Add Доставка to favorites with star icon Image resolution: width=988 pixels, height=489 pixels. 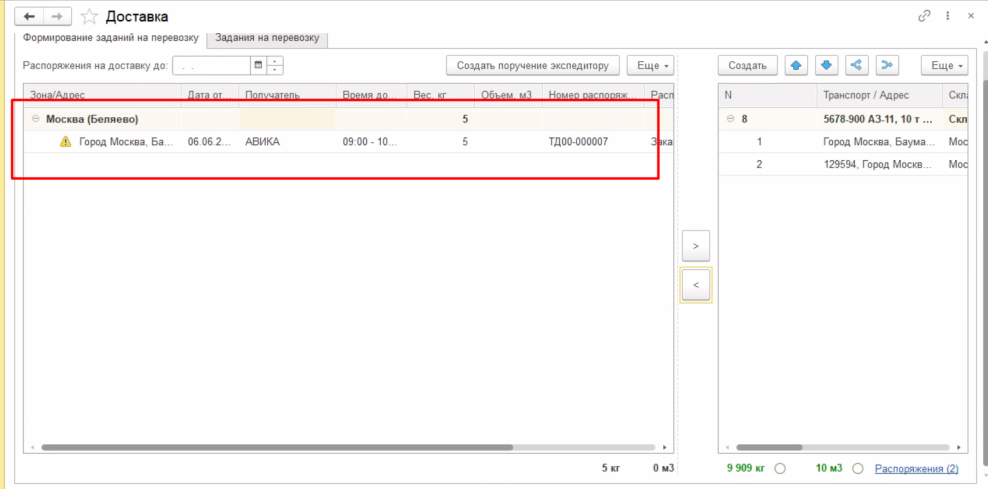click(89, 17)
